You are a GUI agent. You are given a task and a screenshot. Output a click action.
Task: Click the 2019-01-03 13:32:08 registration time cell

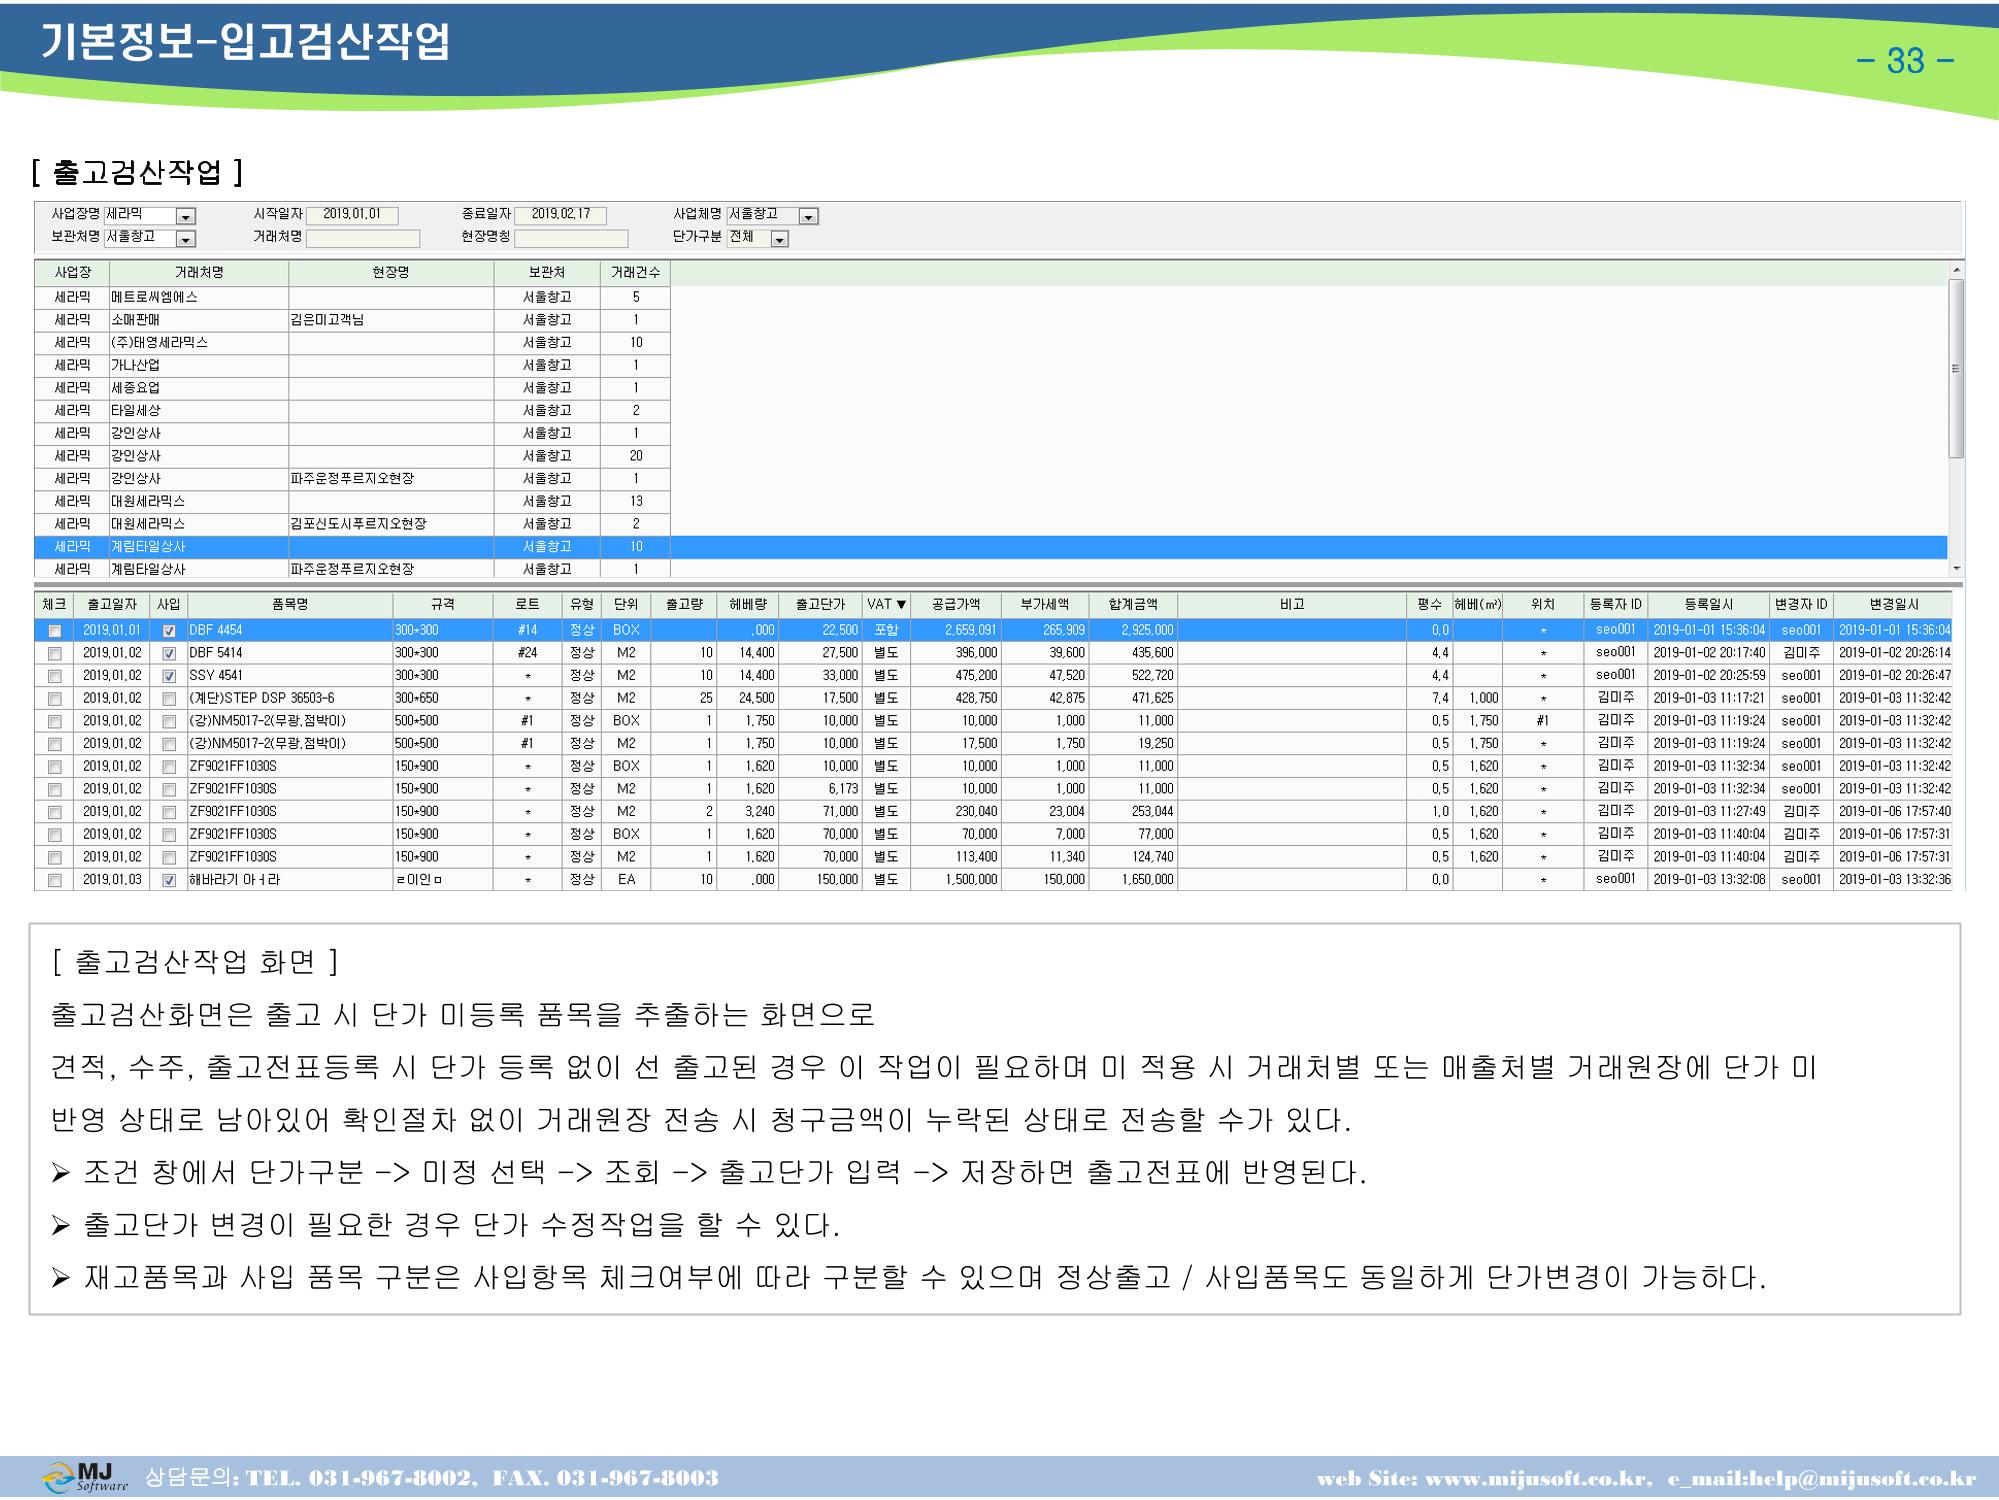coord(1709,880)
